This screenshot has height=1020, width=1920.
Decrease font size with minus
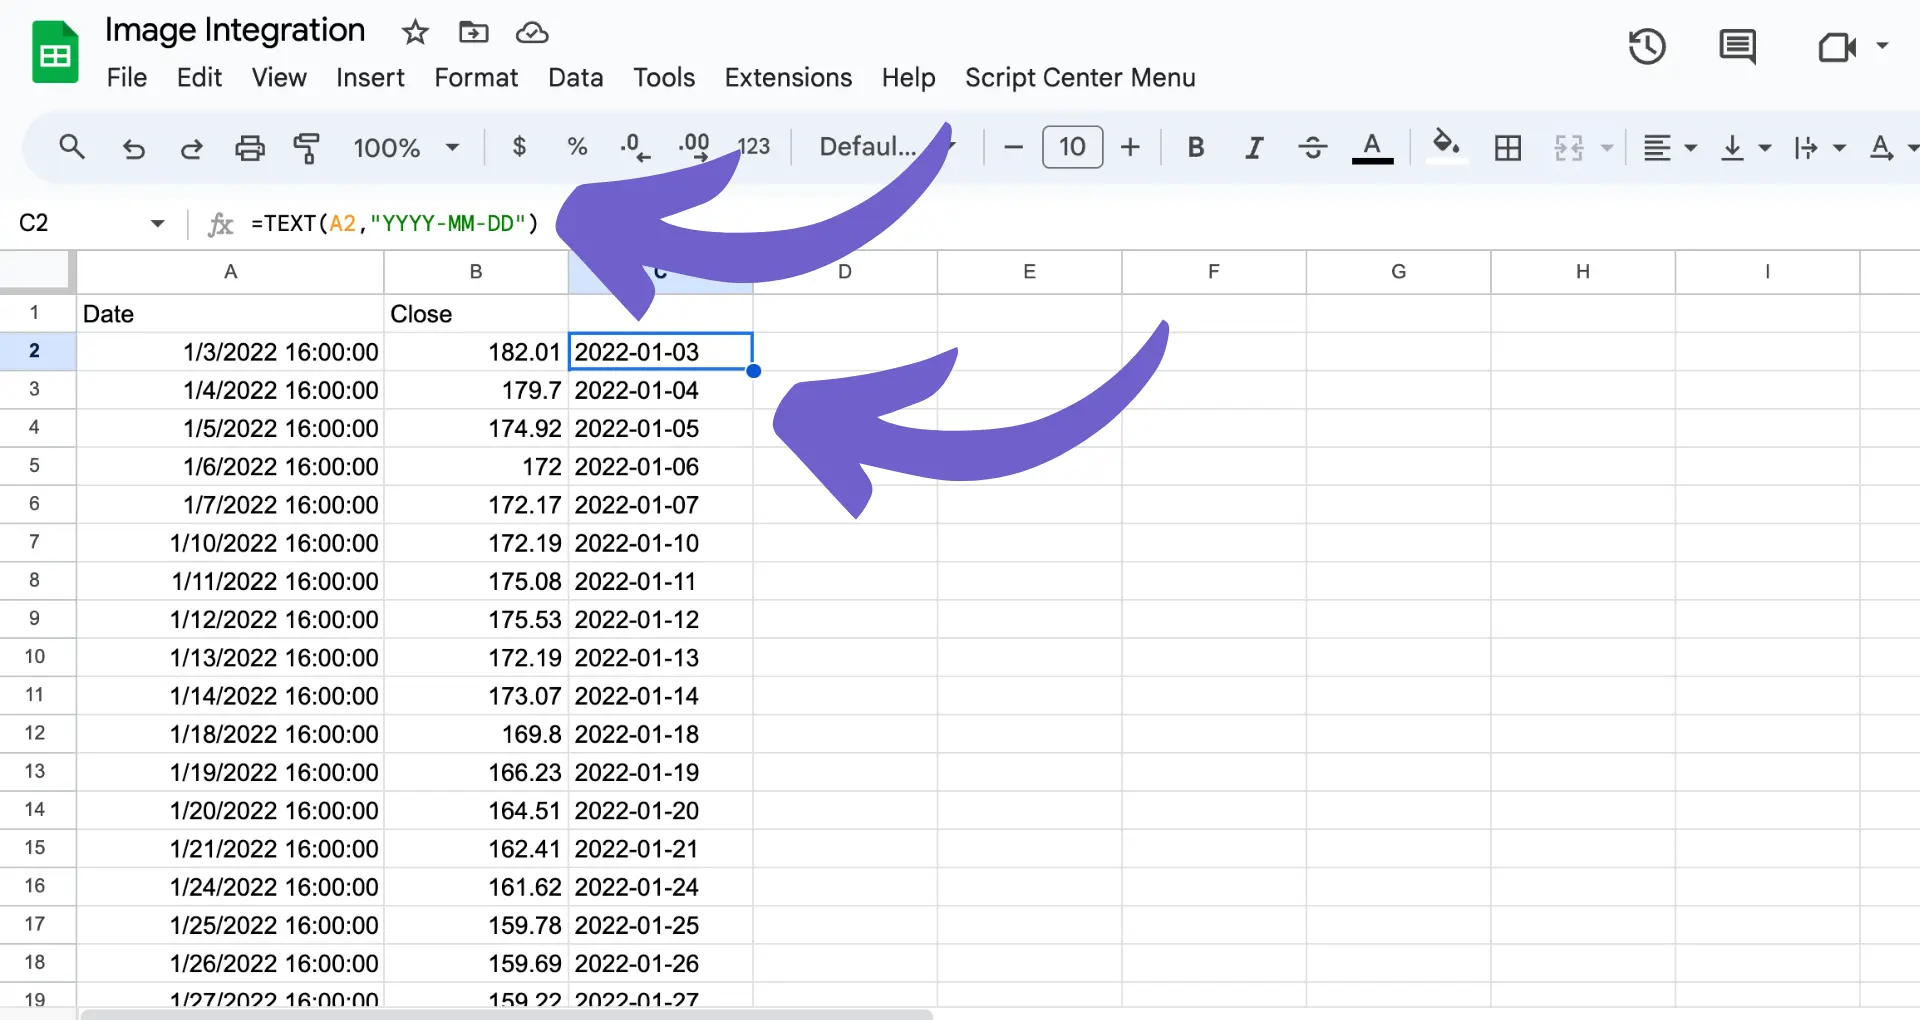1013,147
